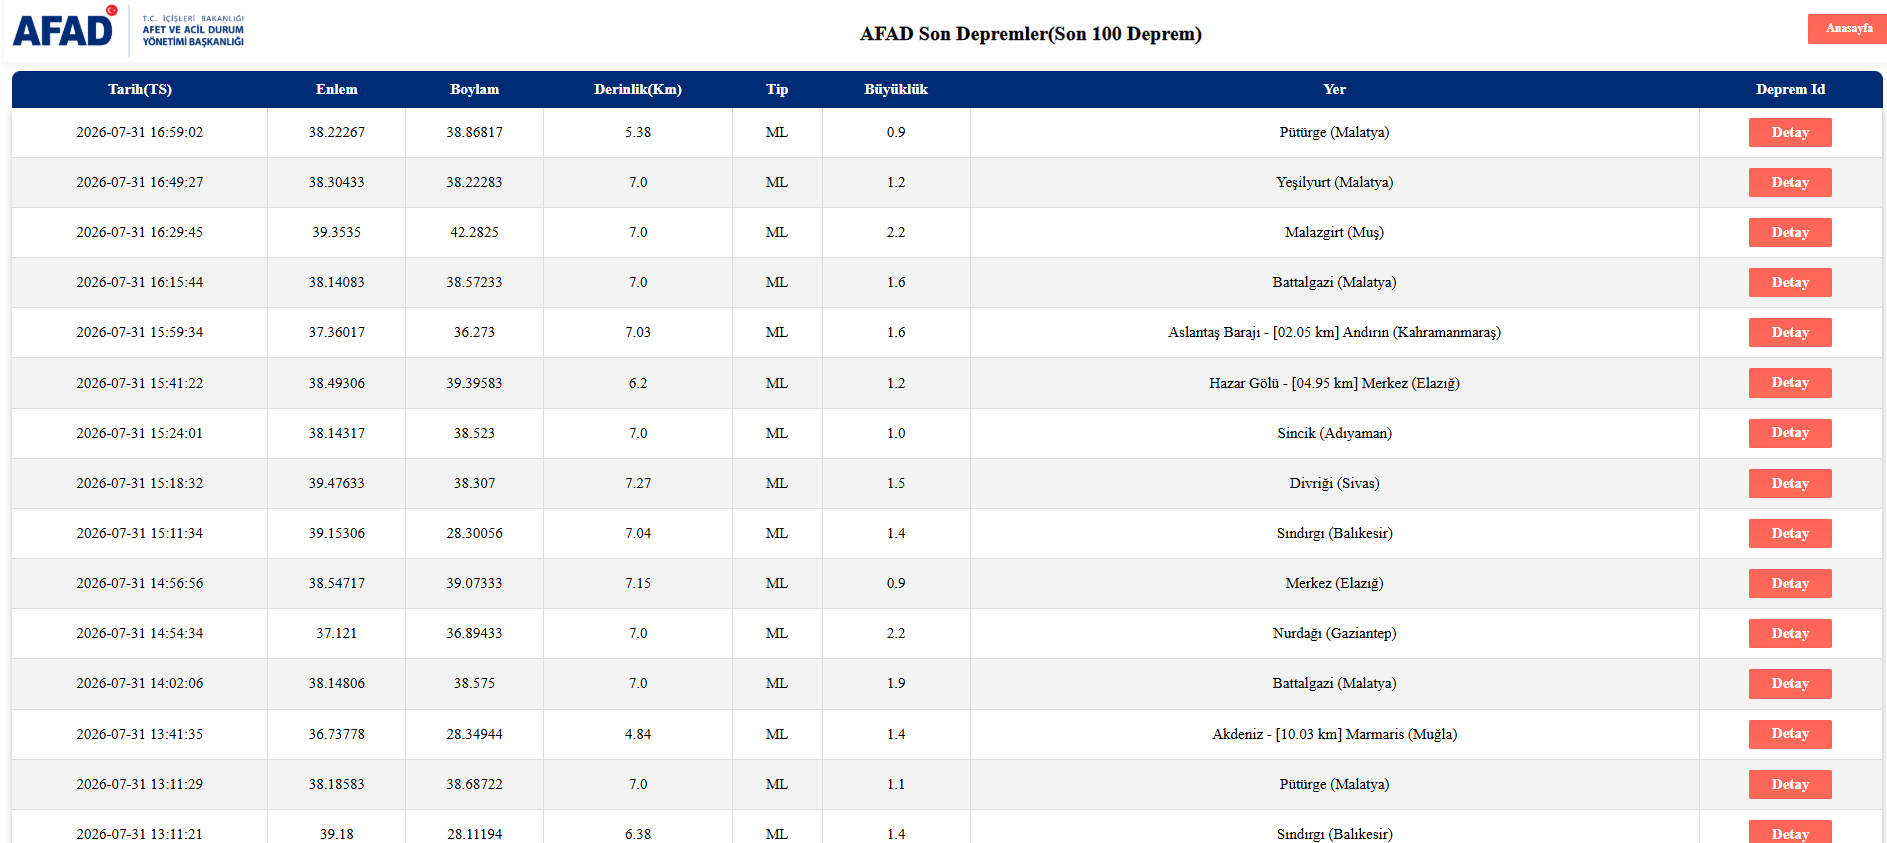Open the Anasayfa home button
The image size is (1887, 843).
point(1848,28)
